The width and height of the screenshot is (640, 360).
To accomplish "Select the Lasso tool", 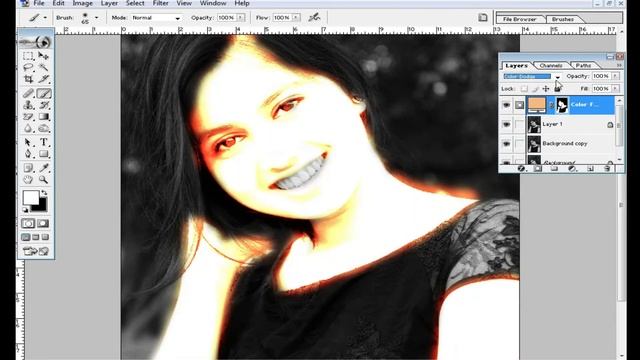I will click(28, 67).
